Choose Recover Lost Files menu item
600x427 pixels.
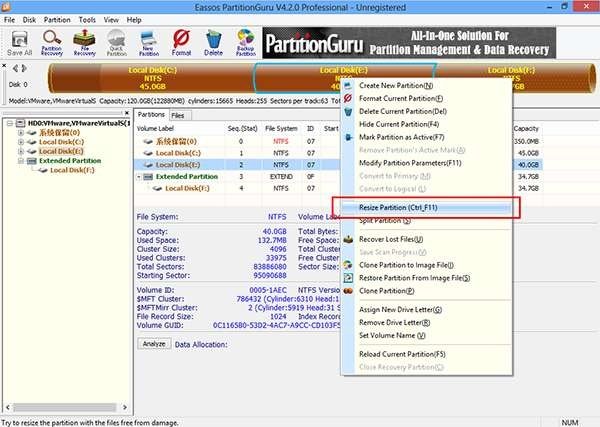tap(391, 240)
